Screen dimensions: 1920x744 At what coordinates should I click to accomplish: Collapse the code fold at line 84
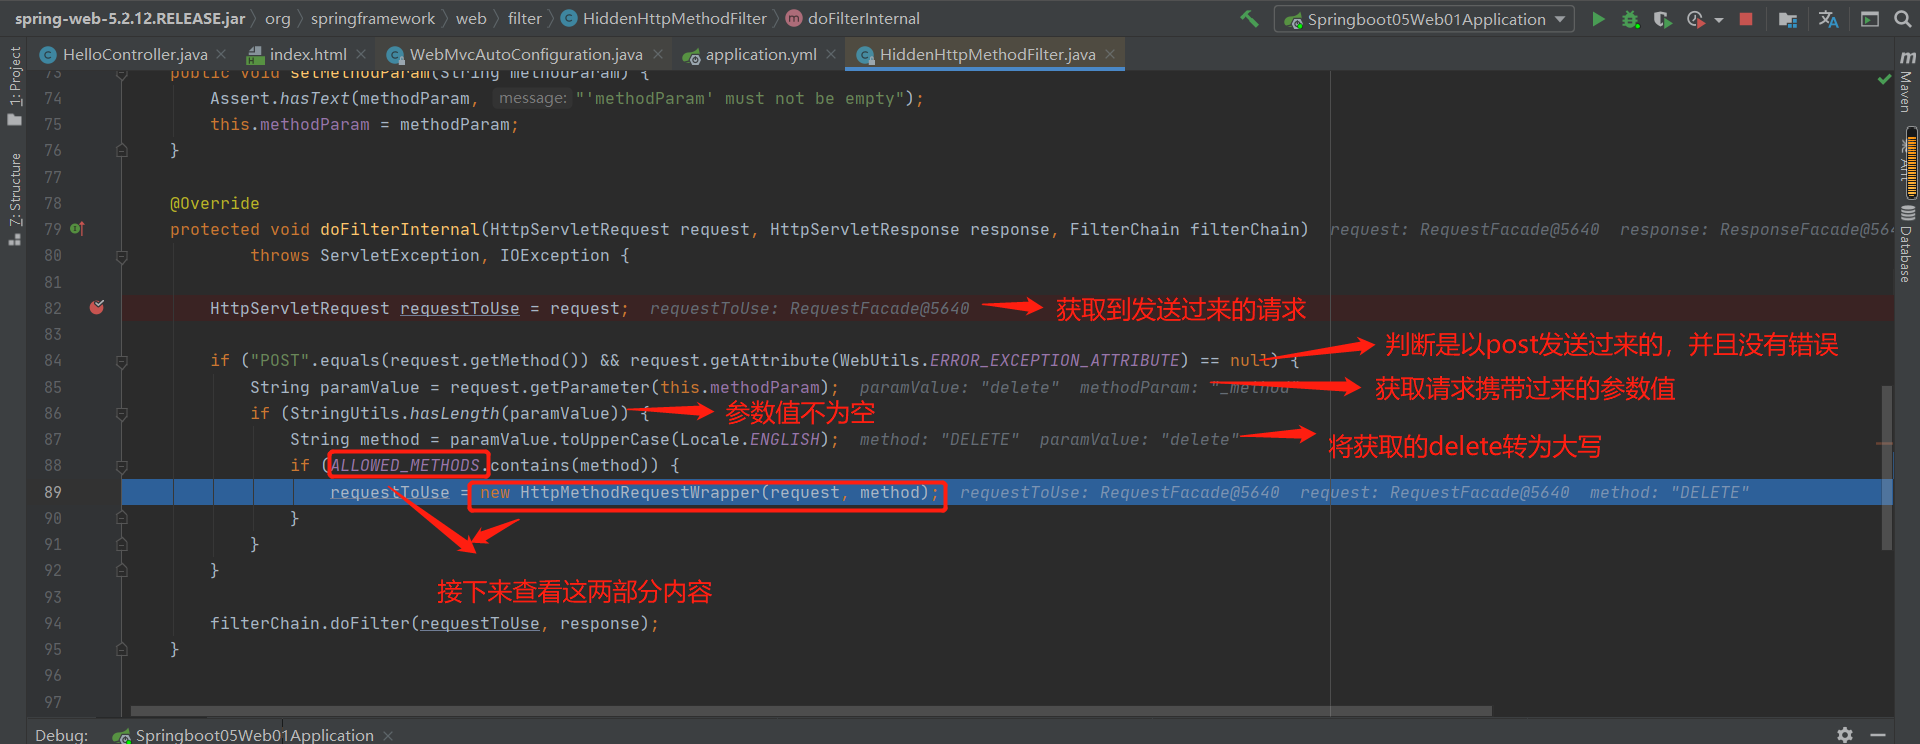121,360
